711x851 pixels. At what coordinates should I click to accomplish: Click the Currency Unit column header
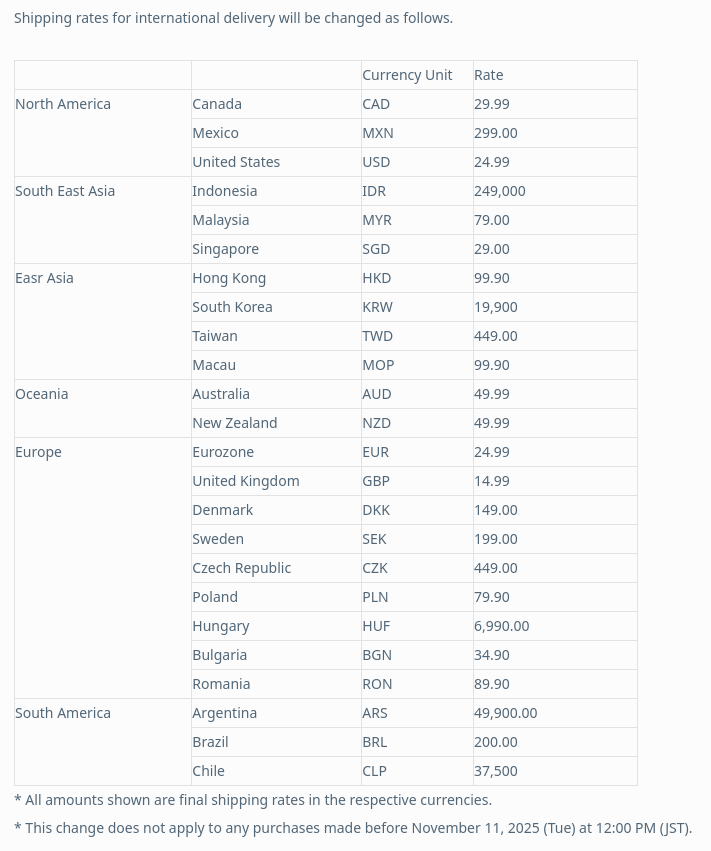tap(407, 75)
